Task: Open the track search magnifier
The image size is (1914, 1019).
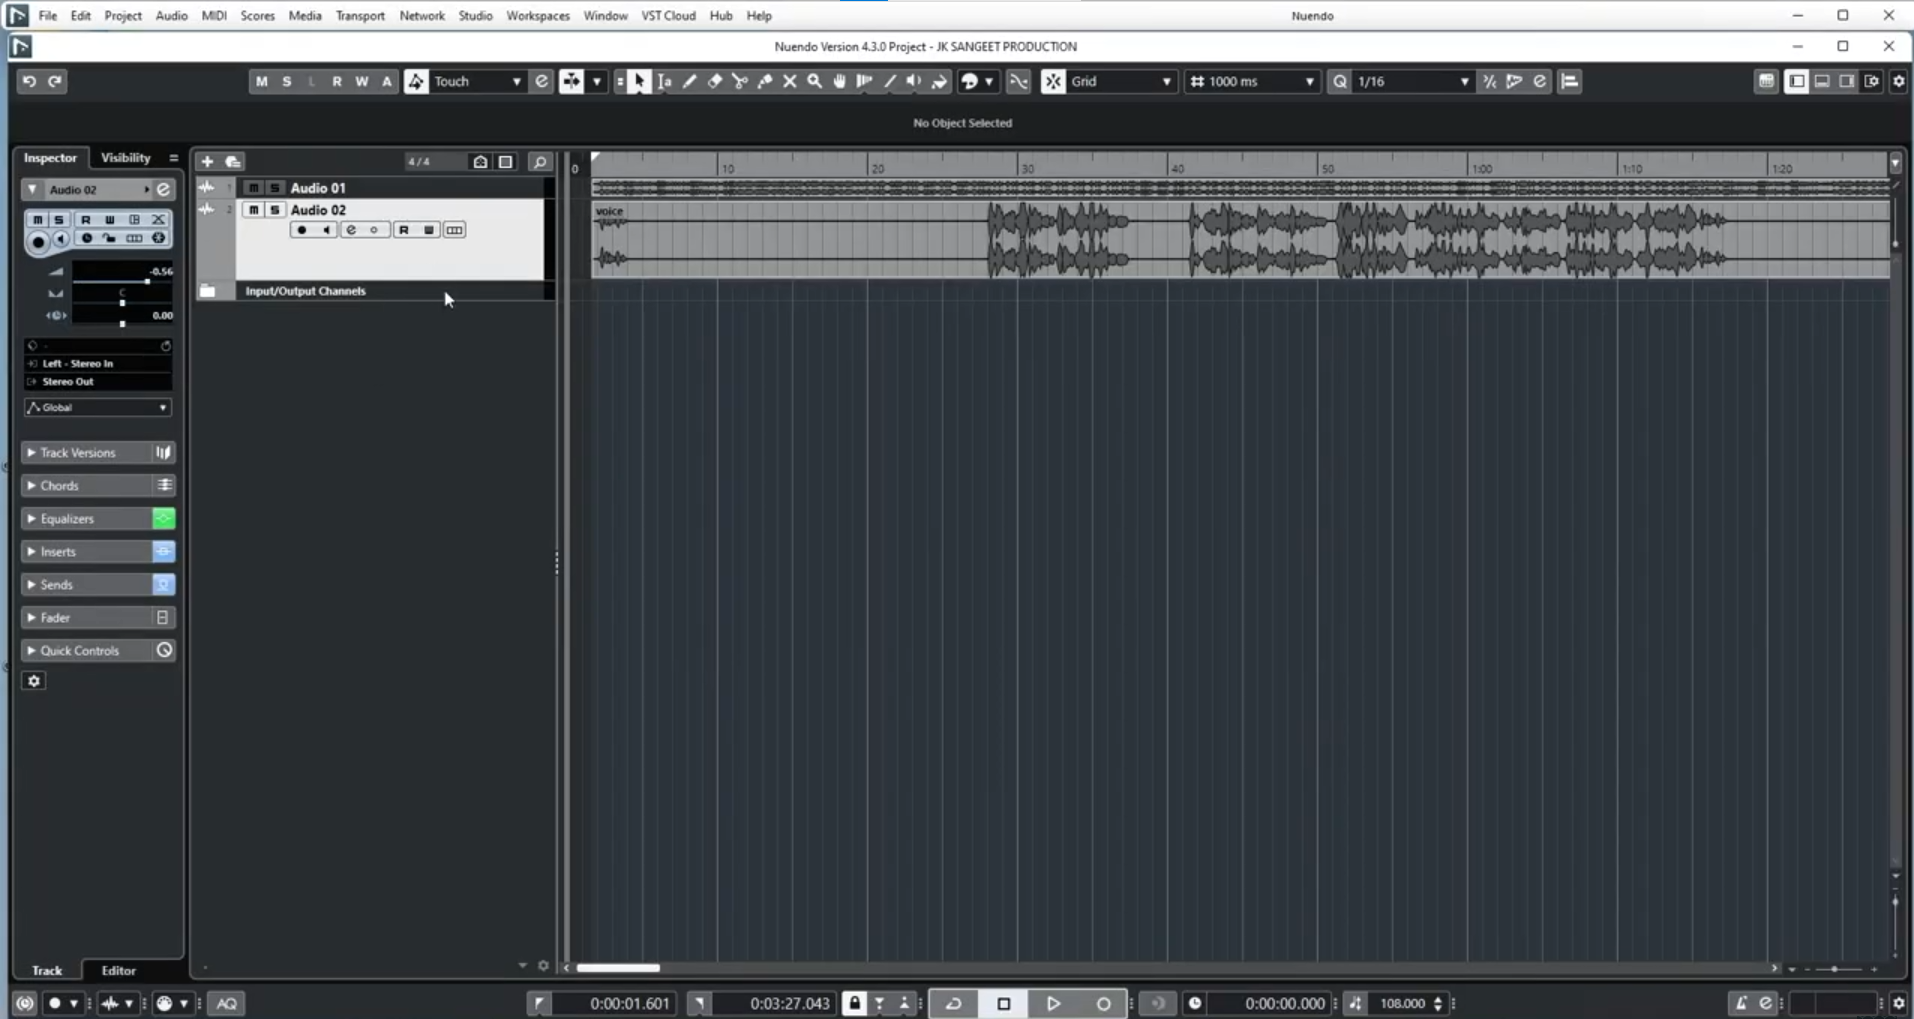Action: pos(540,161)
